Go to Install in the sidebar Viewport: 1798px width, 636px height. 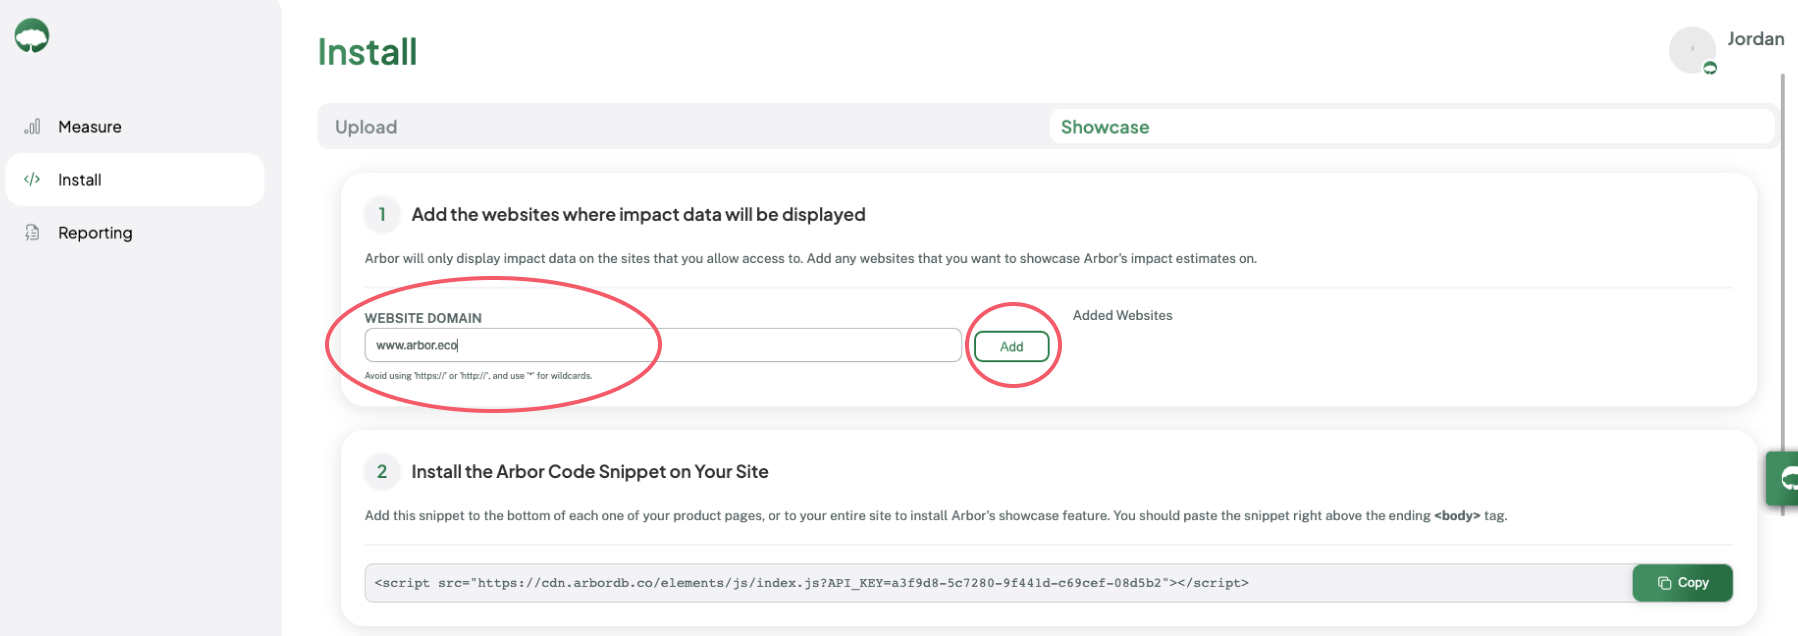coord(135,180)
